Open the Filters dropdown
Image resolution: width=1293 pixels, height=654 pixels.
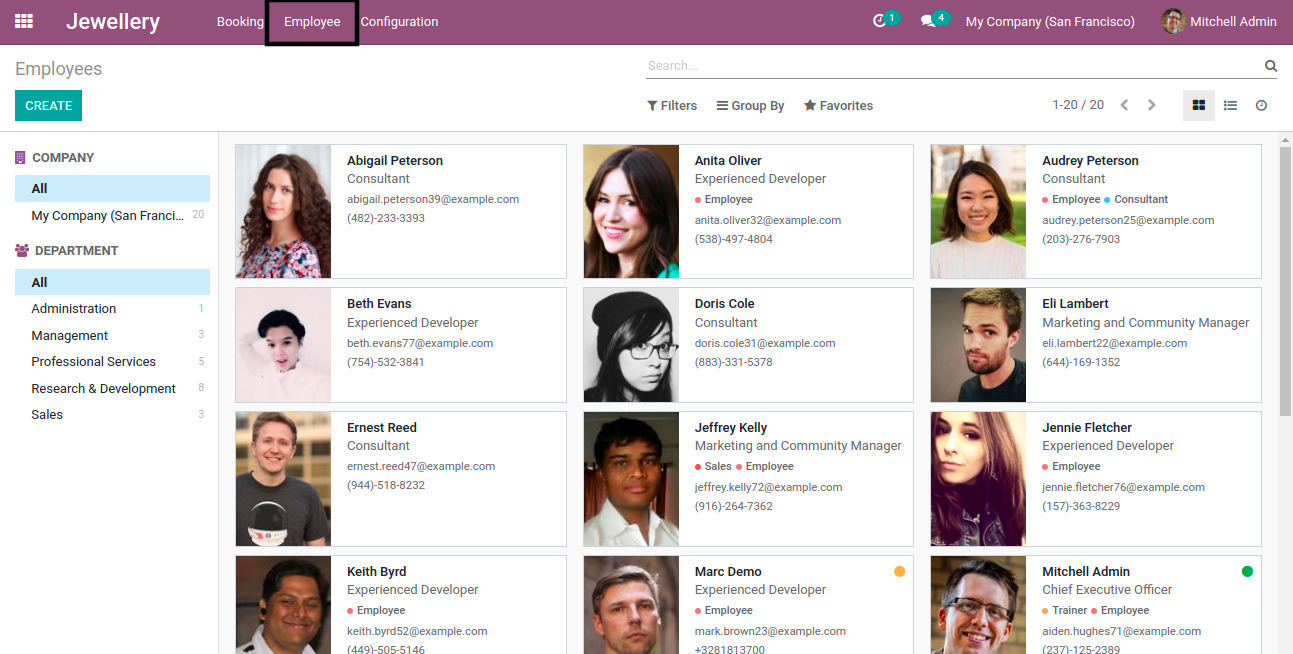tap(672, 105)
